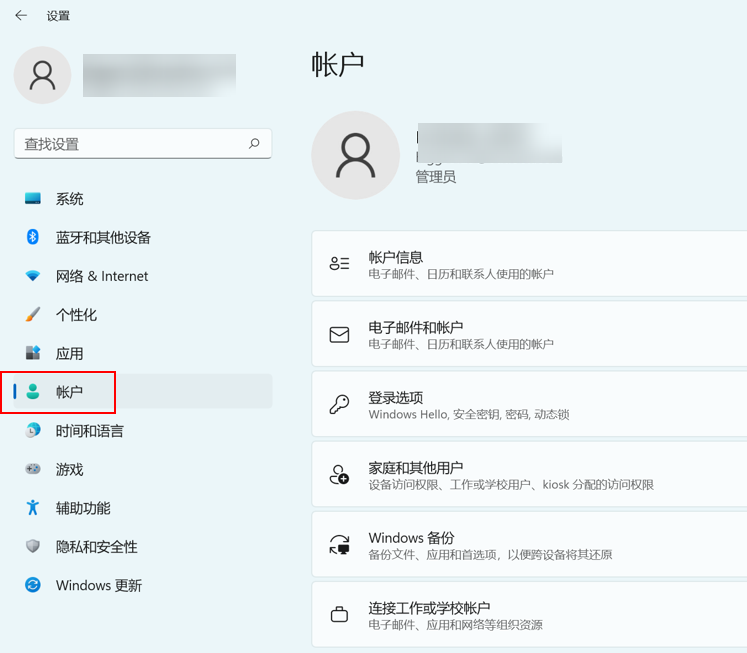Open 系统 settings category

tap(70, 199)
